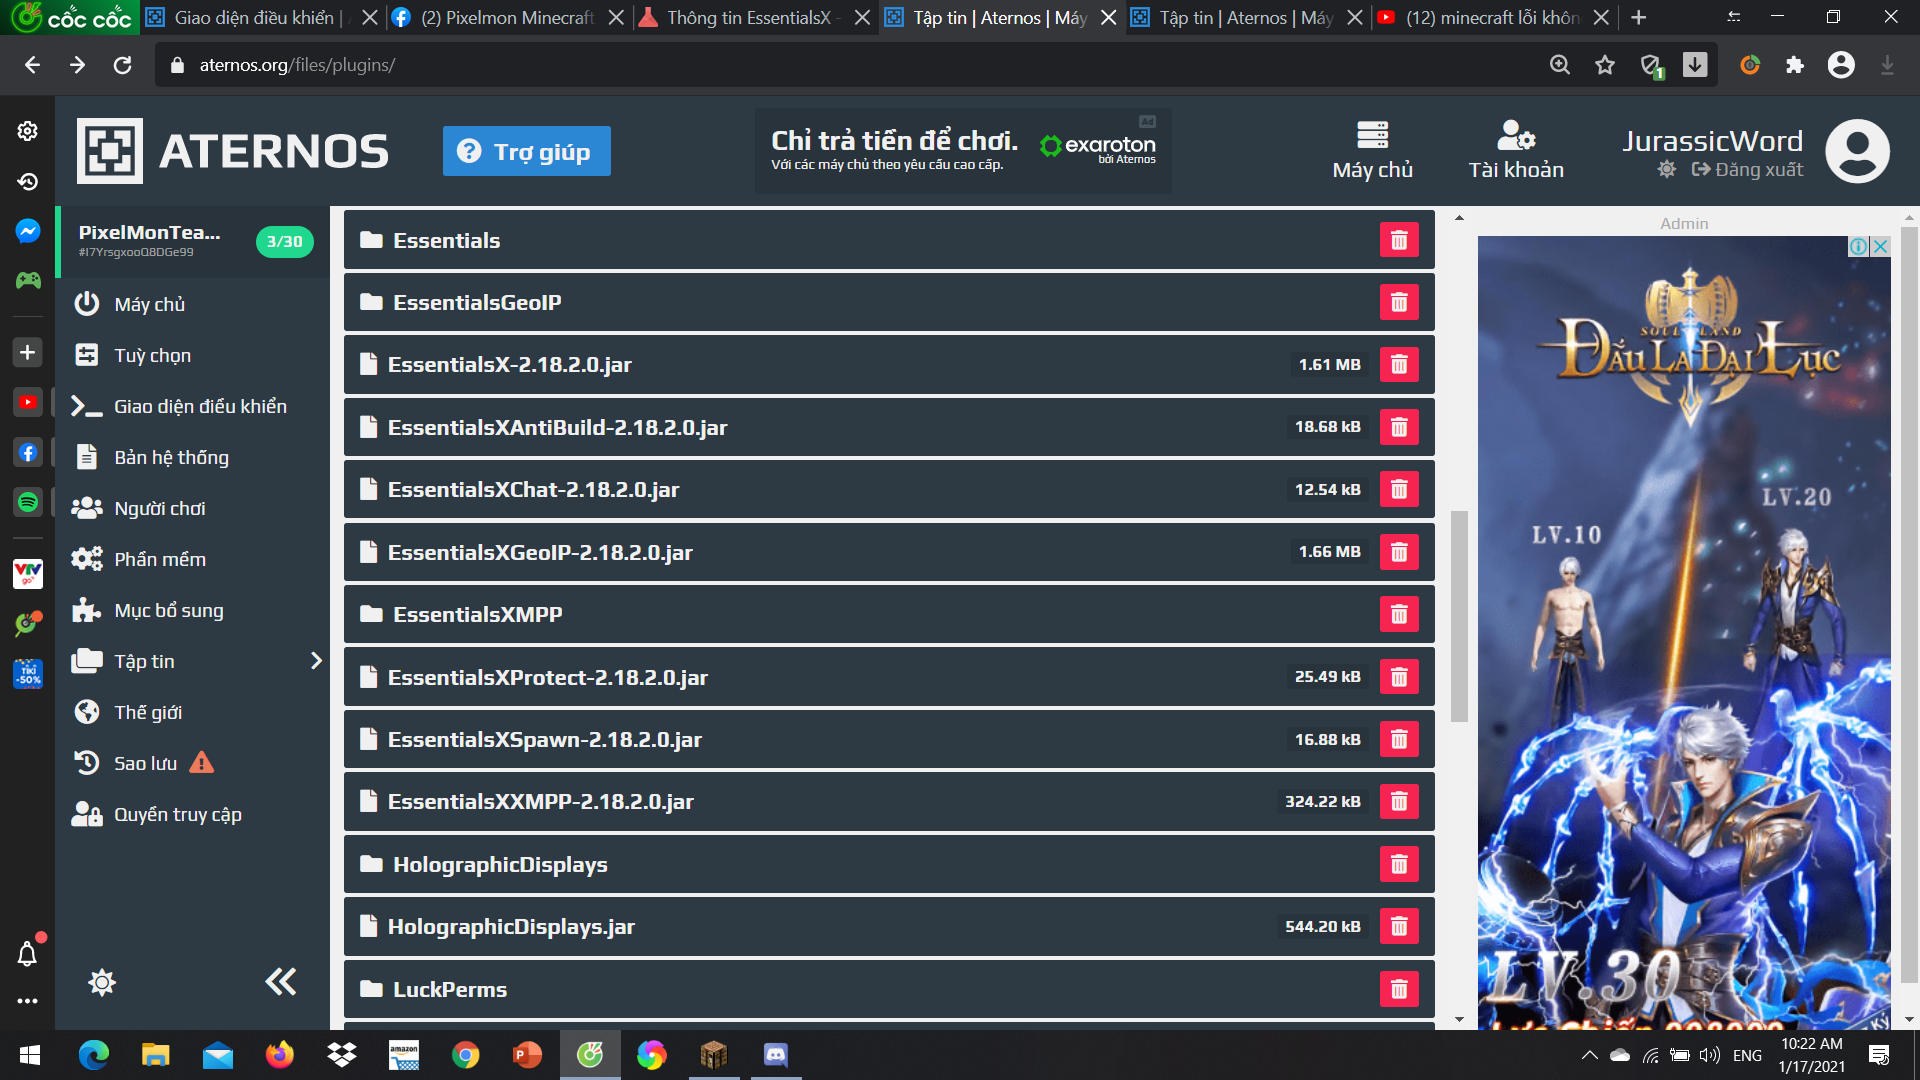Screen dimensions: 1920x1080
Task: Click trash icon for HolographicDisplays.jar
Action: tap(1399, 927)
